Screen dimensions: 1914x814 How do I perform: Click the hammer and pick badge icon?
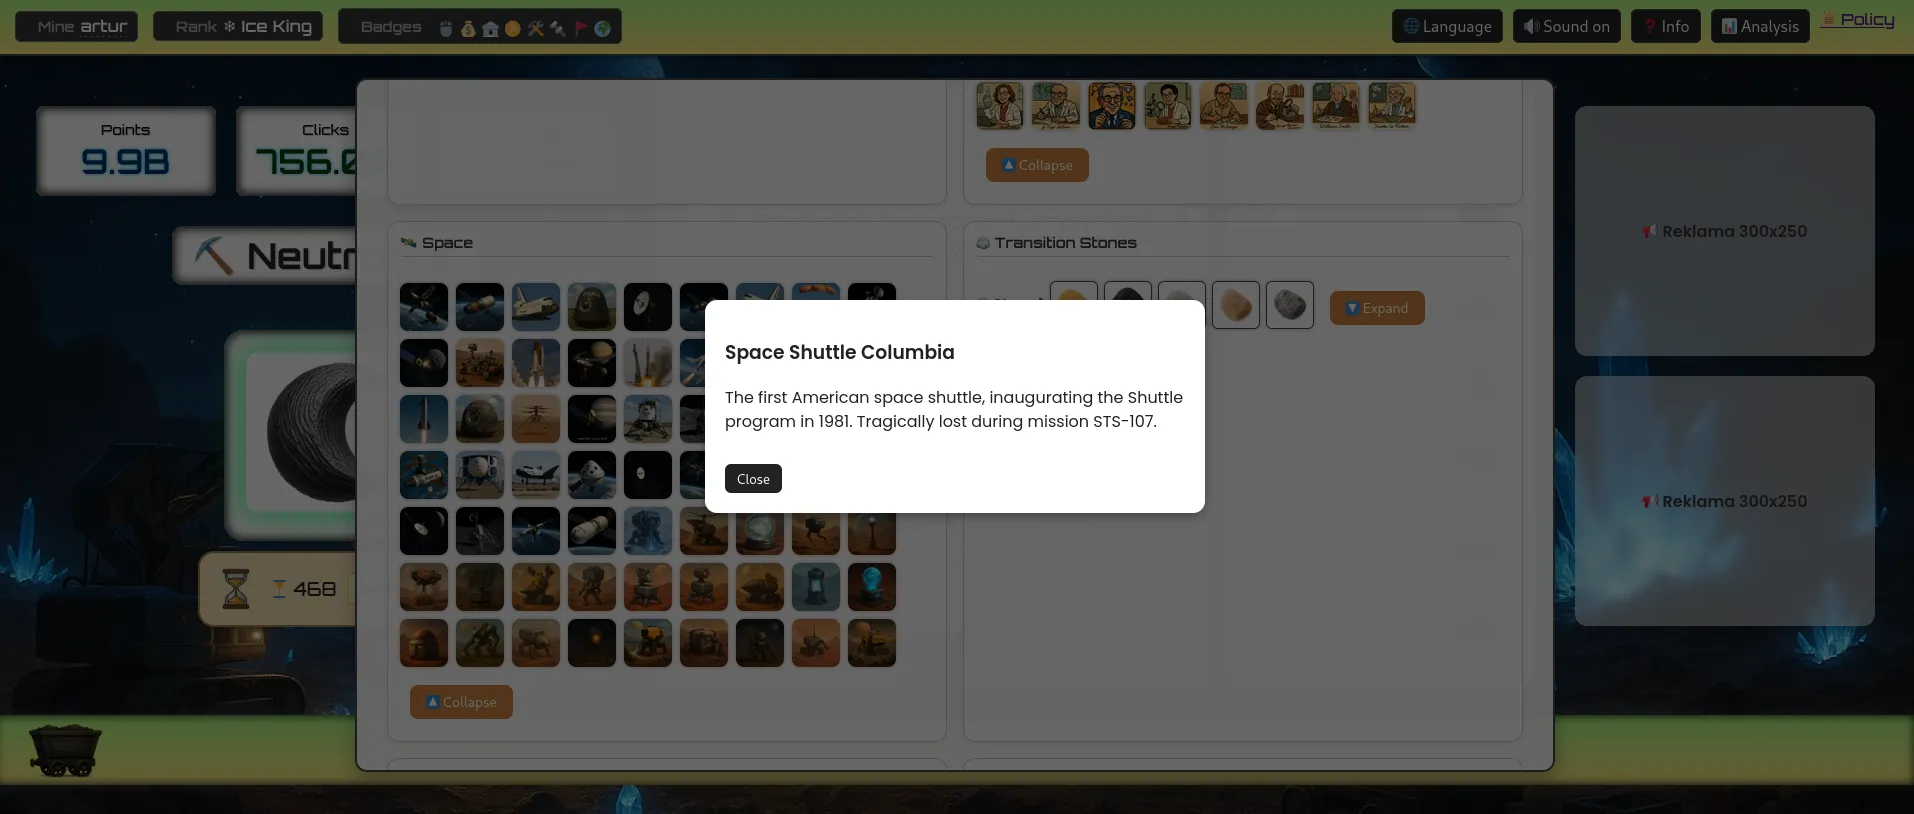click(x=536, y=28)
